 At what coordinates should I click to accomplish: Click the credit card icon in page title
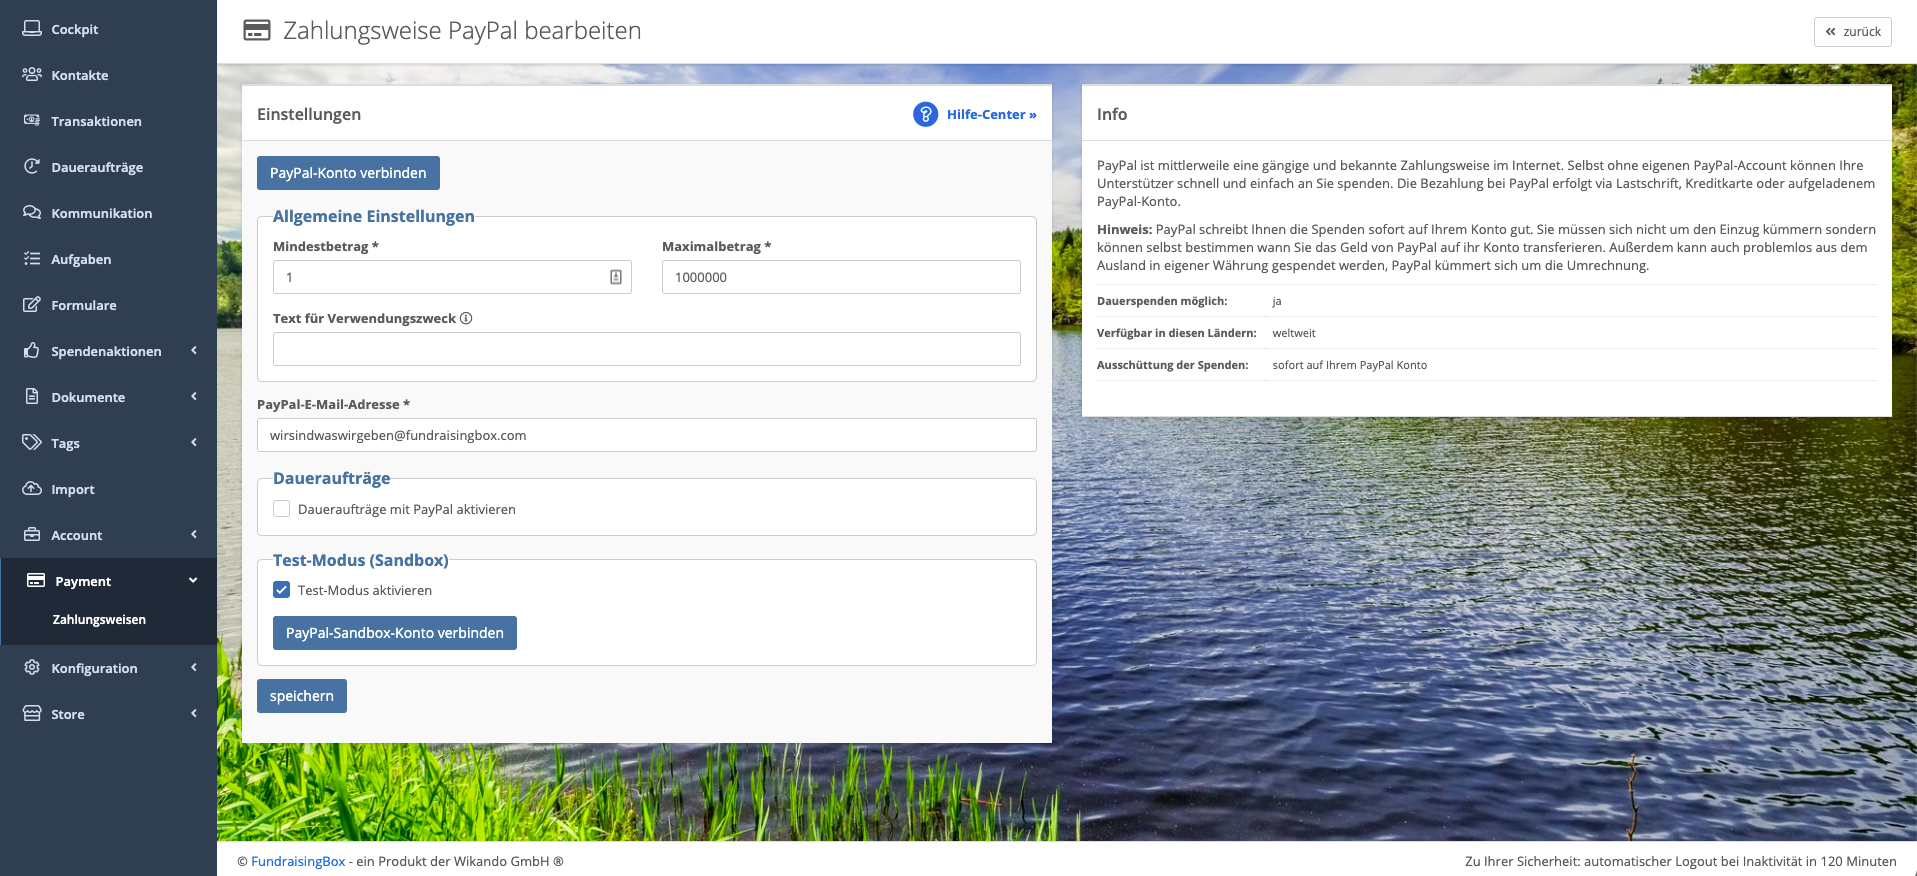(x=257, y=30)
